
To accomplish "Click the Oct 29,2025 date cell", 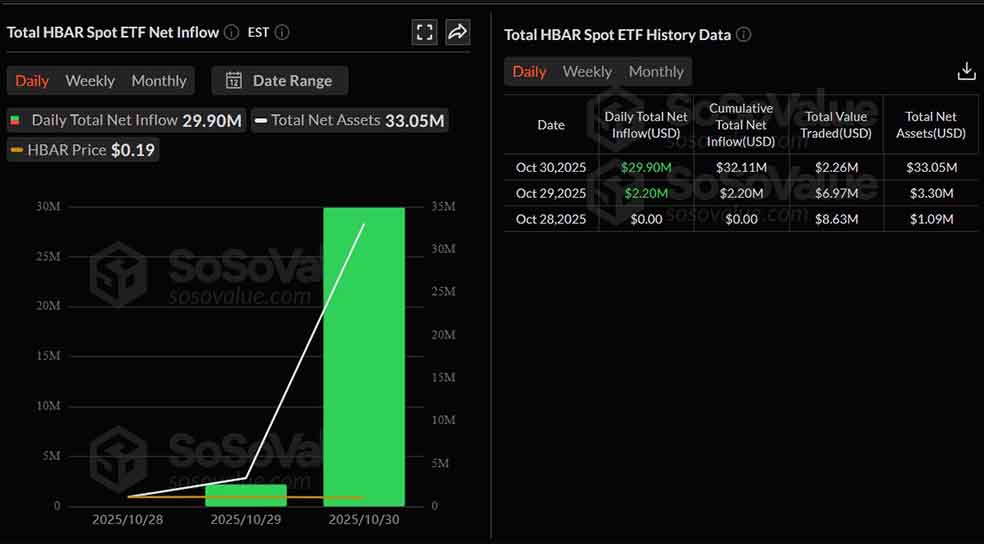I will pyautogui.click(x=551, y=193).
